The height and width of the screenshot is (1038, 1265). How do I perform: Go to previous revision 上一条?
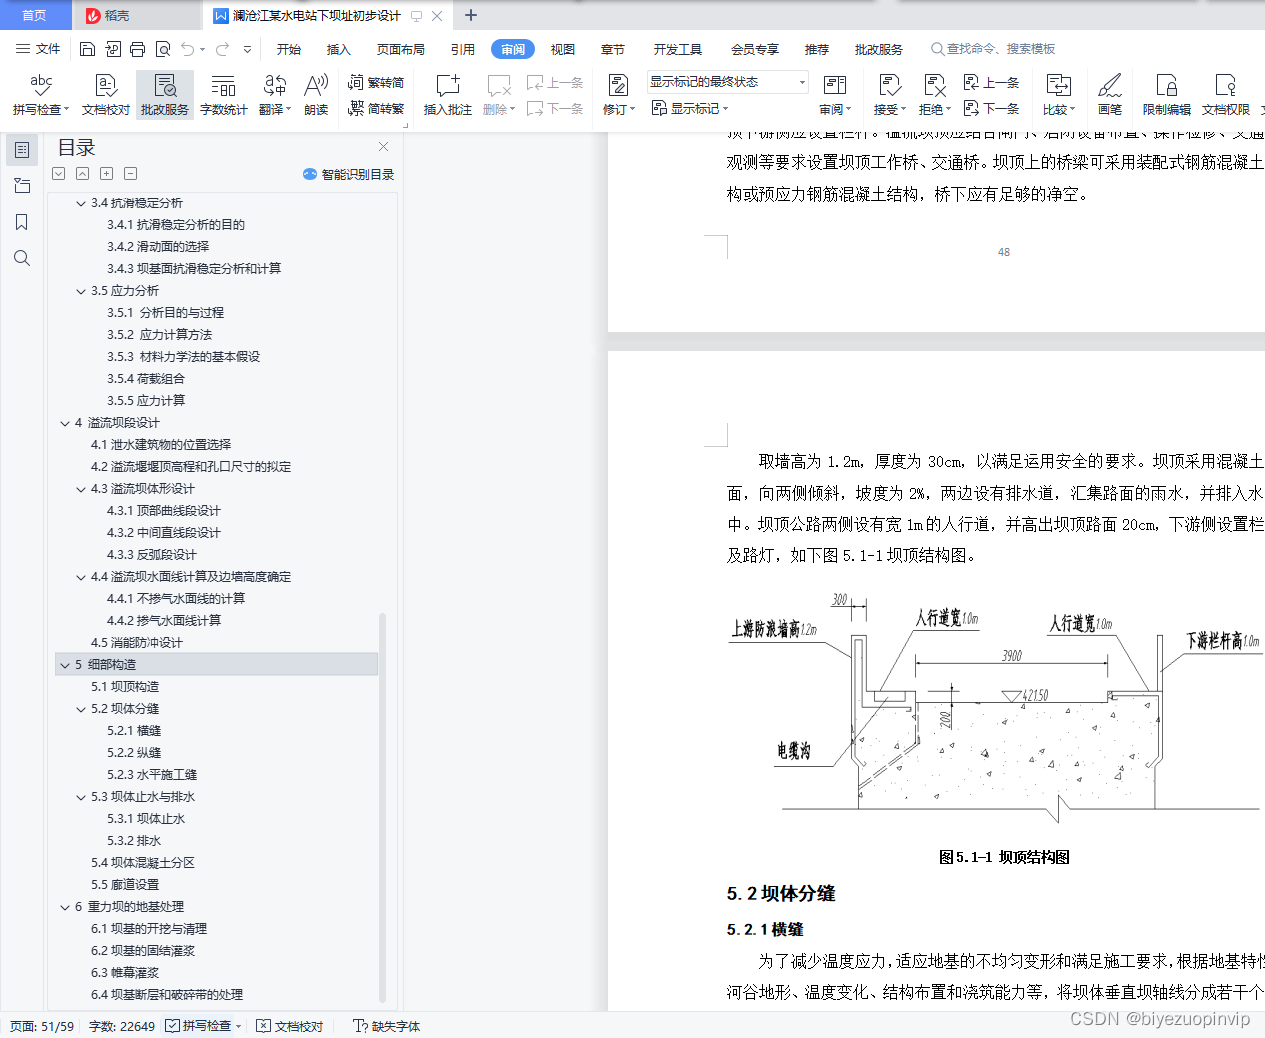[991, 83]
